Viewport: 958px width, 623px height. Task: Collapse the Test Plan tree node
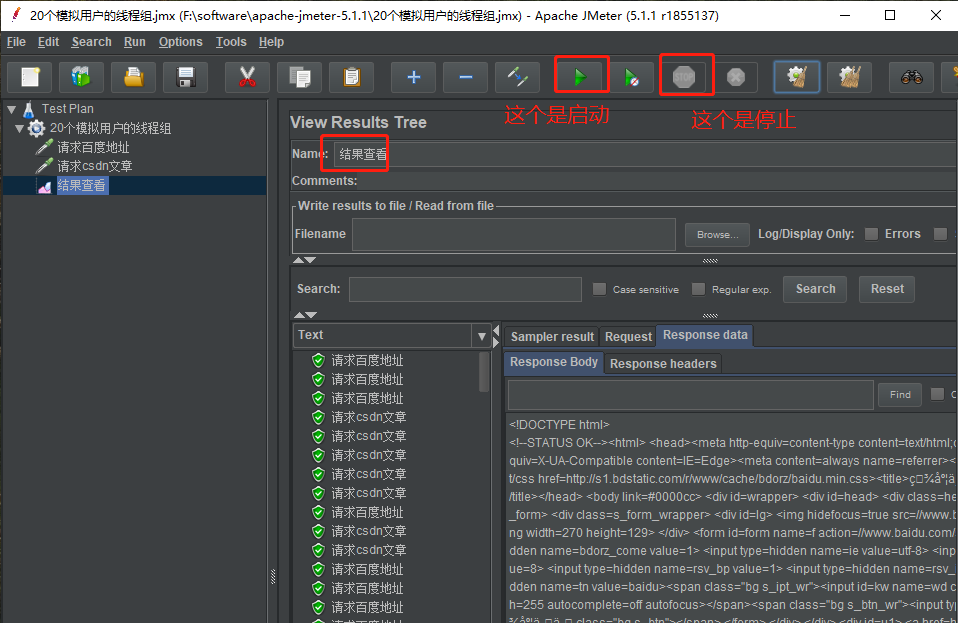pyautogui.click(x=12, y=109)
